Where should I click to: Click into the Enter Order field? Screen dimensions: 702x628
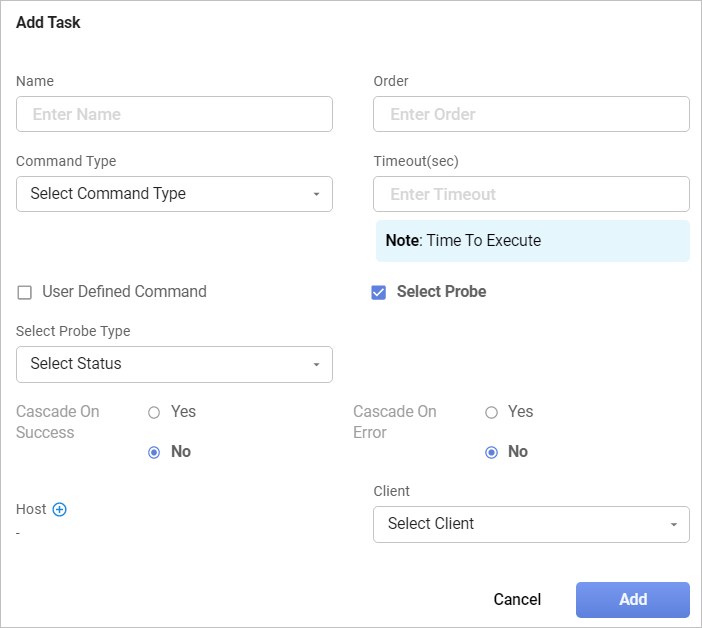[x=531, y=114]
